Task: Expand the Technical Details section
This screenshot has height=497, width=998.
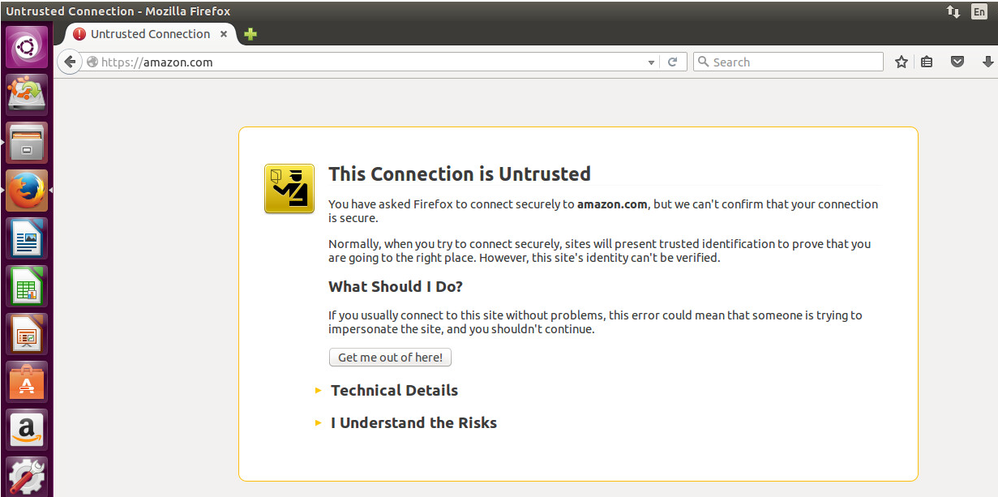Action: pos(394,390)
